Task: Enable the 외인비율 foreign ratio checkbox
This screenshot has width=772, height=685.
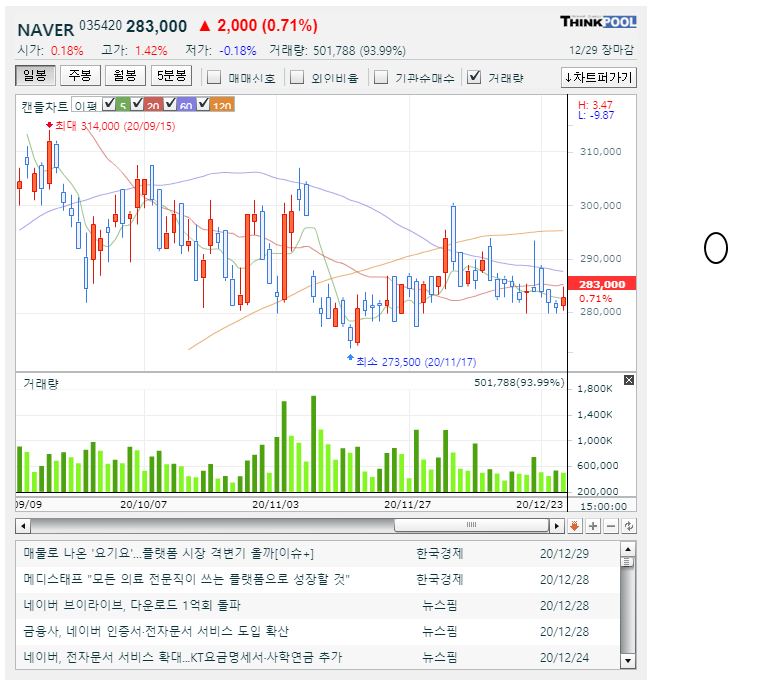Action: [297, 77]
